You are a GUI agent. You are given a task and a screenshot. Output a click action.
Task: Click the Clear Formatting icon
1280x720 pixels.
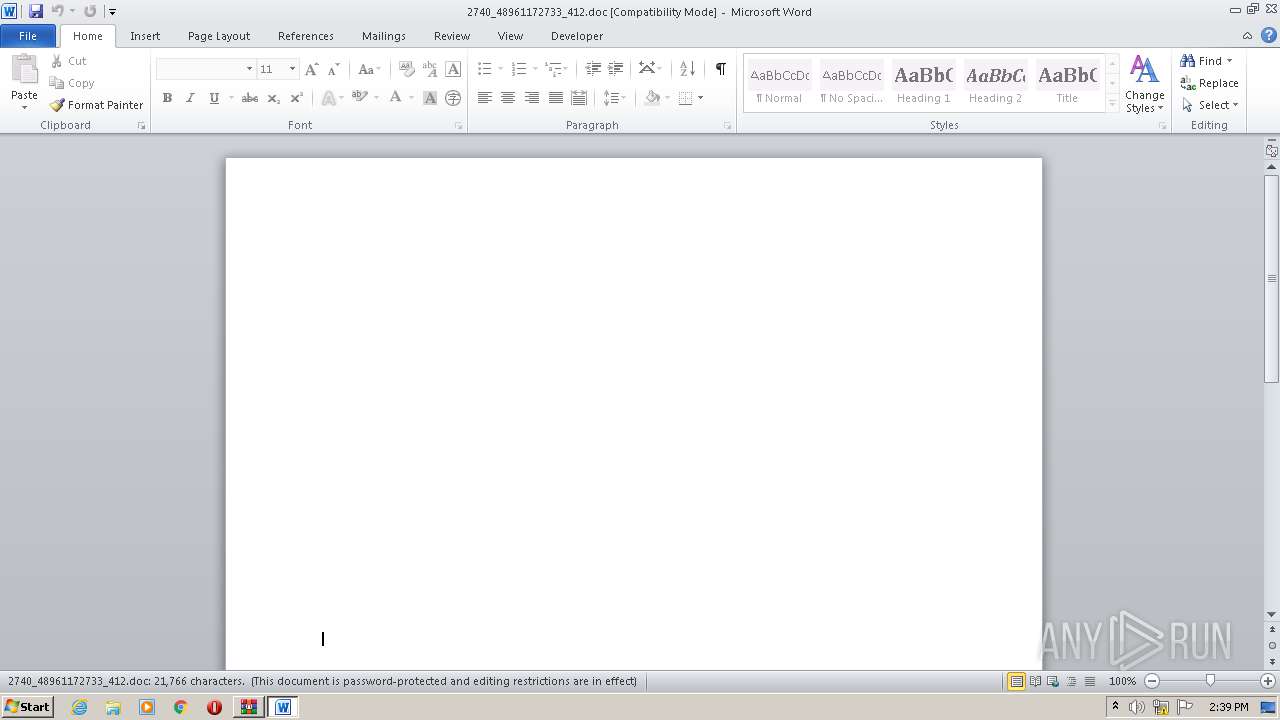point(406,69)
